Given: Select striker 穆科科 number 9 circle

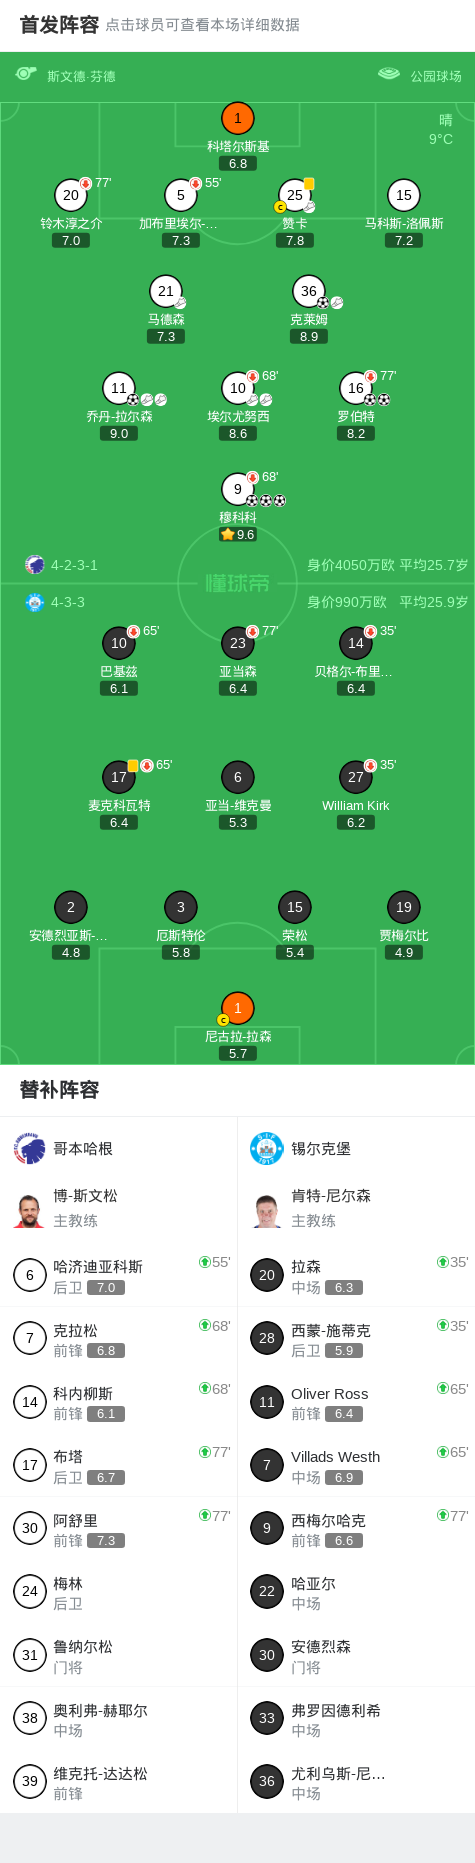Looking at the screenshot, I should (x=237, y=489).
